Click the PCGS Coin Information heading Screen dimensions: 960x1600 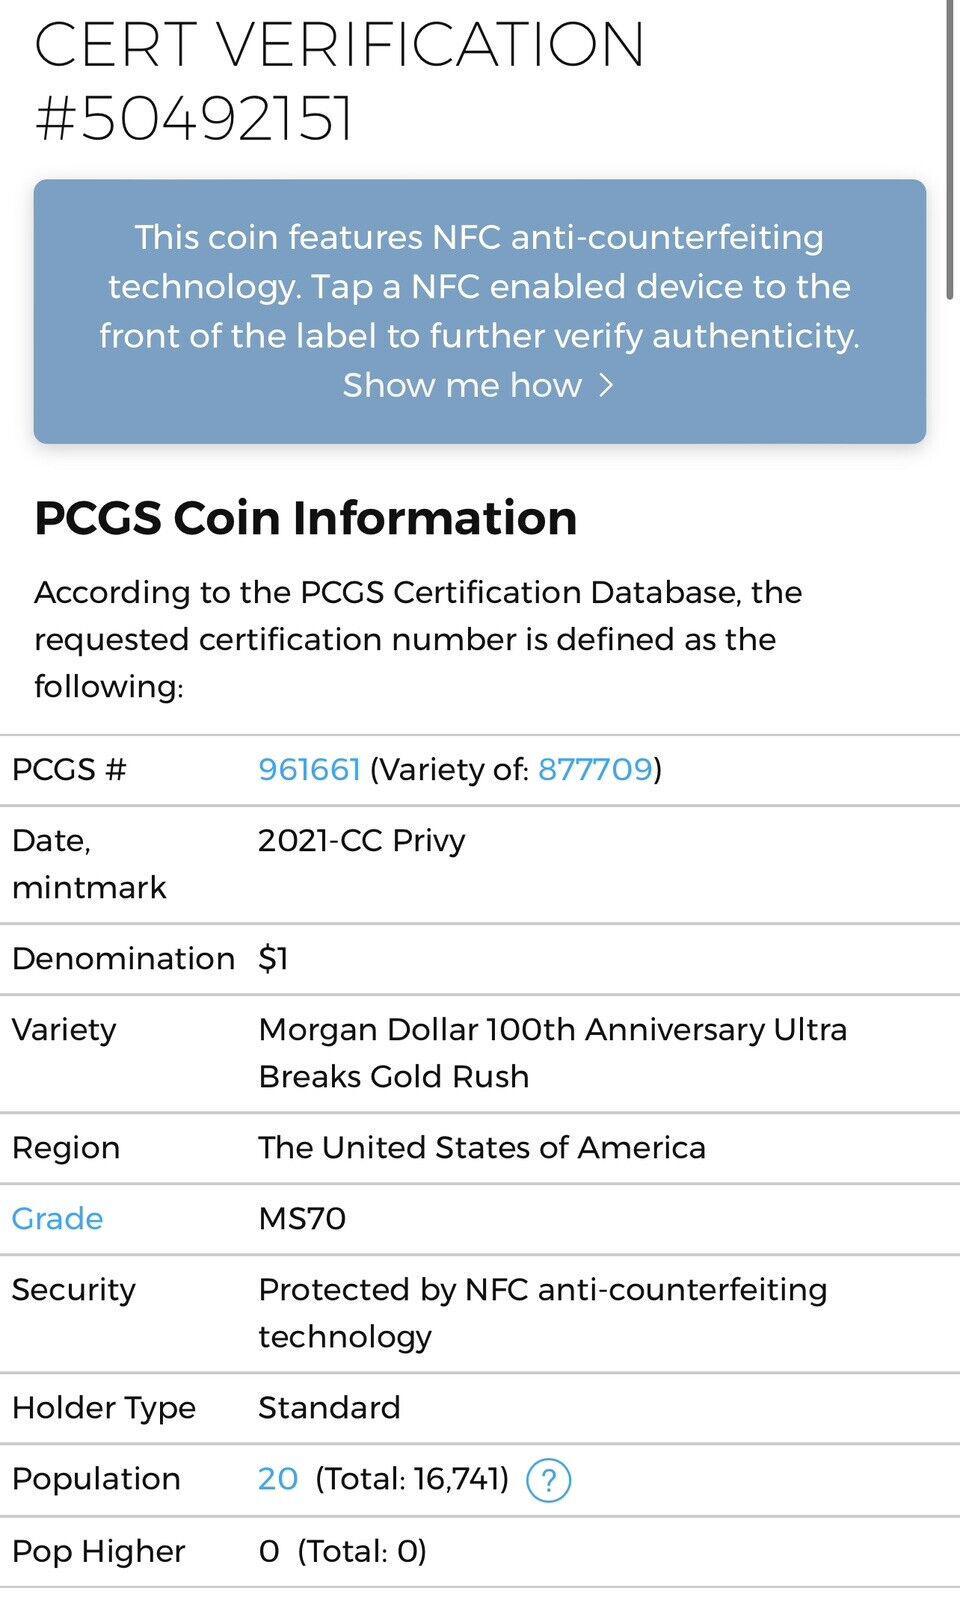[x=306, y=518]
